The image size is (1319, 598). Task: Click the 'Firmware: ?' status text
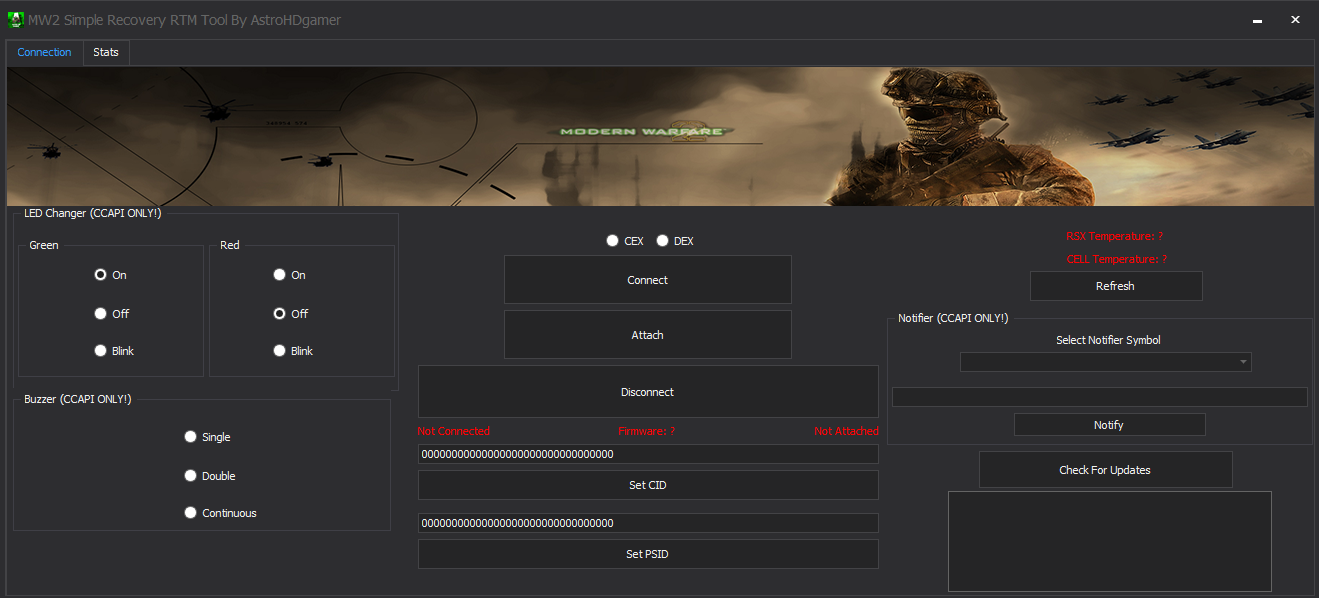point(647,431)
